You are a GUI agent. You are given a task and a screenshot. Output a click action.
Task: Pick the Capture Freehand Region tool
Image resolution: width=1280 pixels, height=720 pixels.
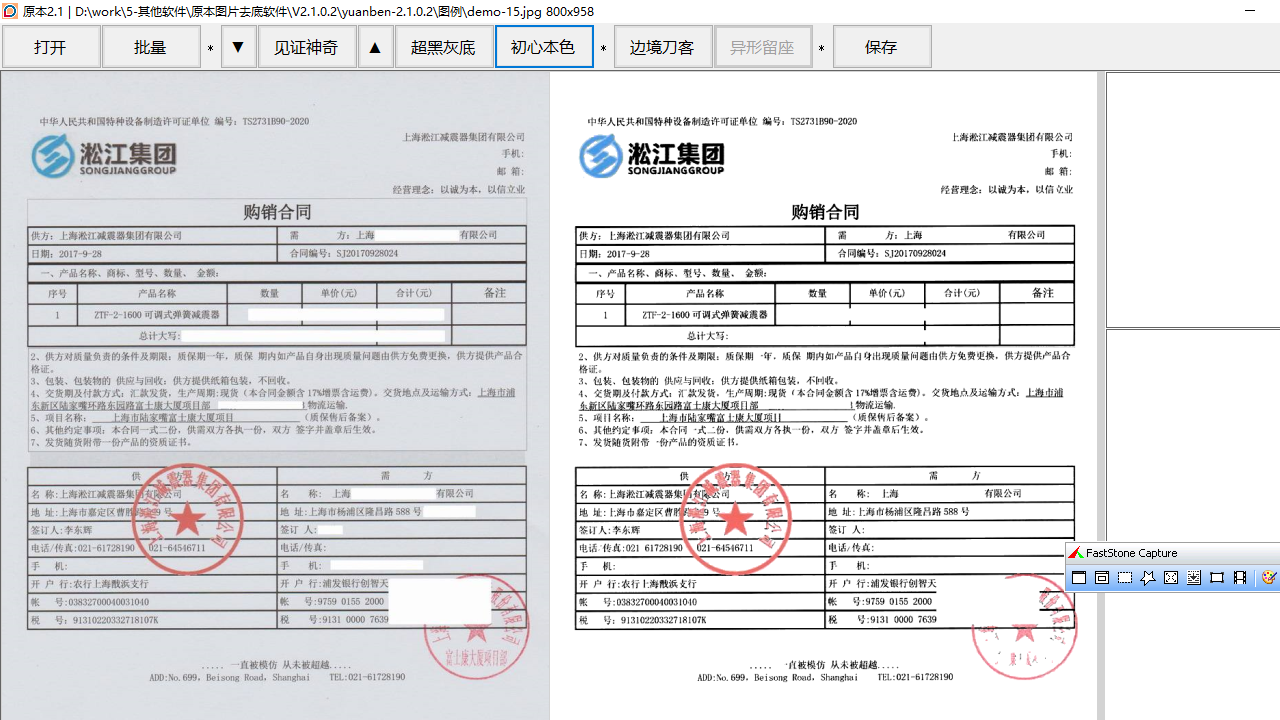pos(1146,577)
